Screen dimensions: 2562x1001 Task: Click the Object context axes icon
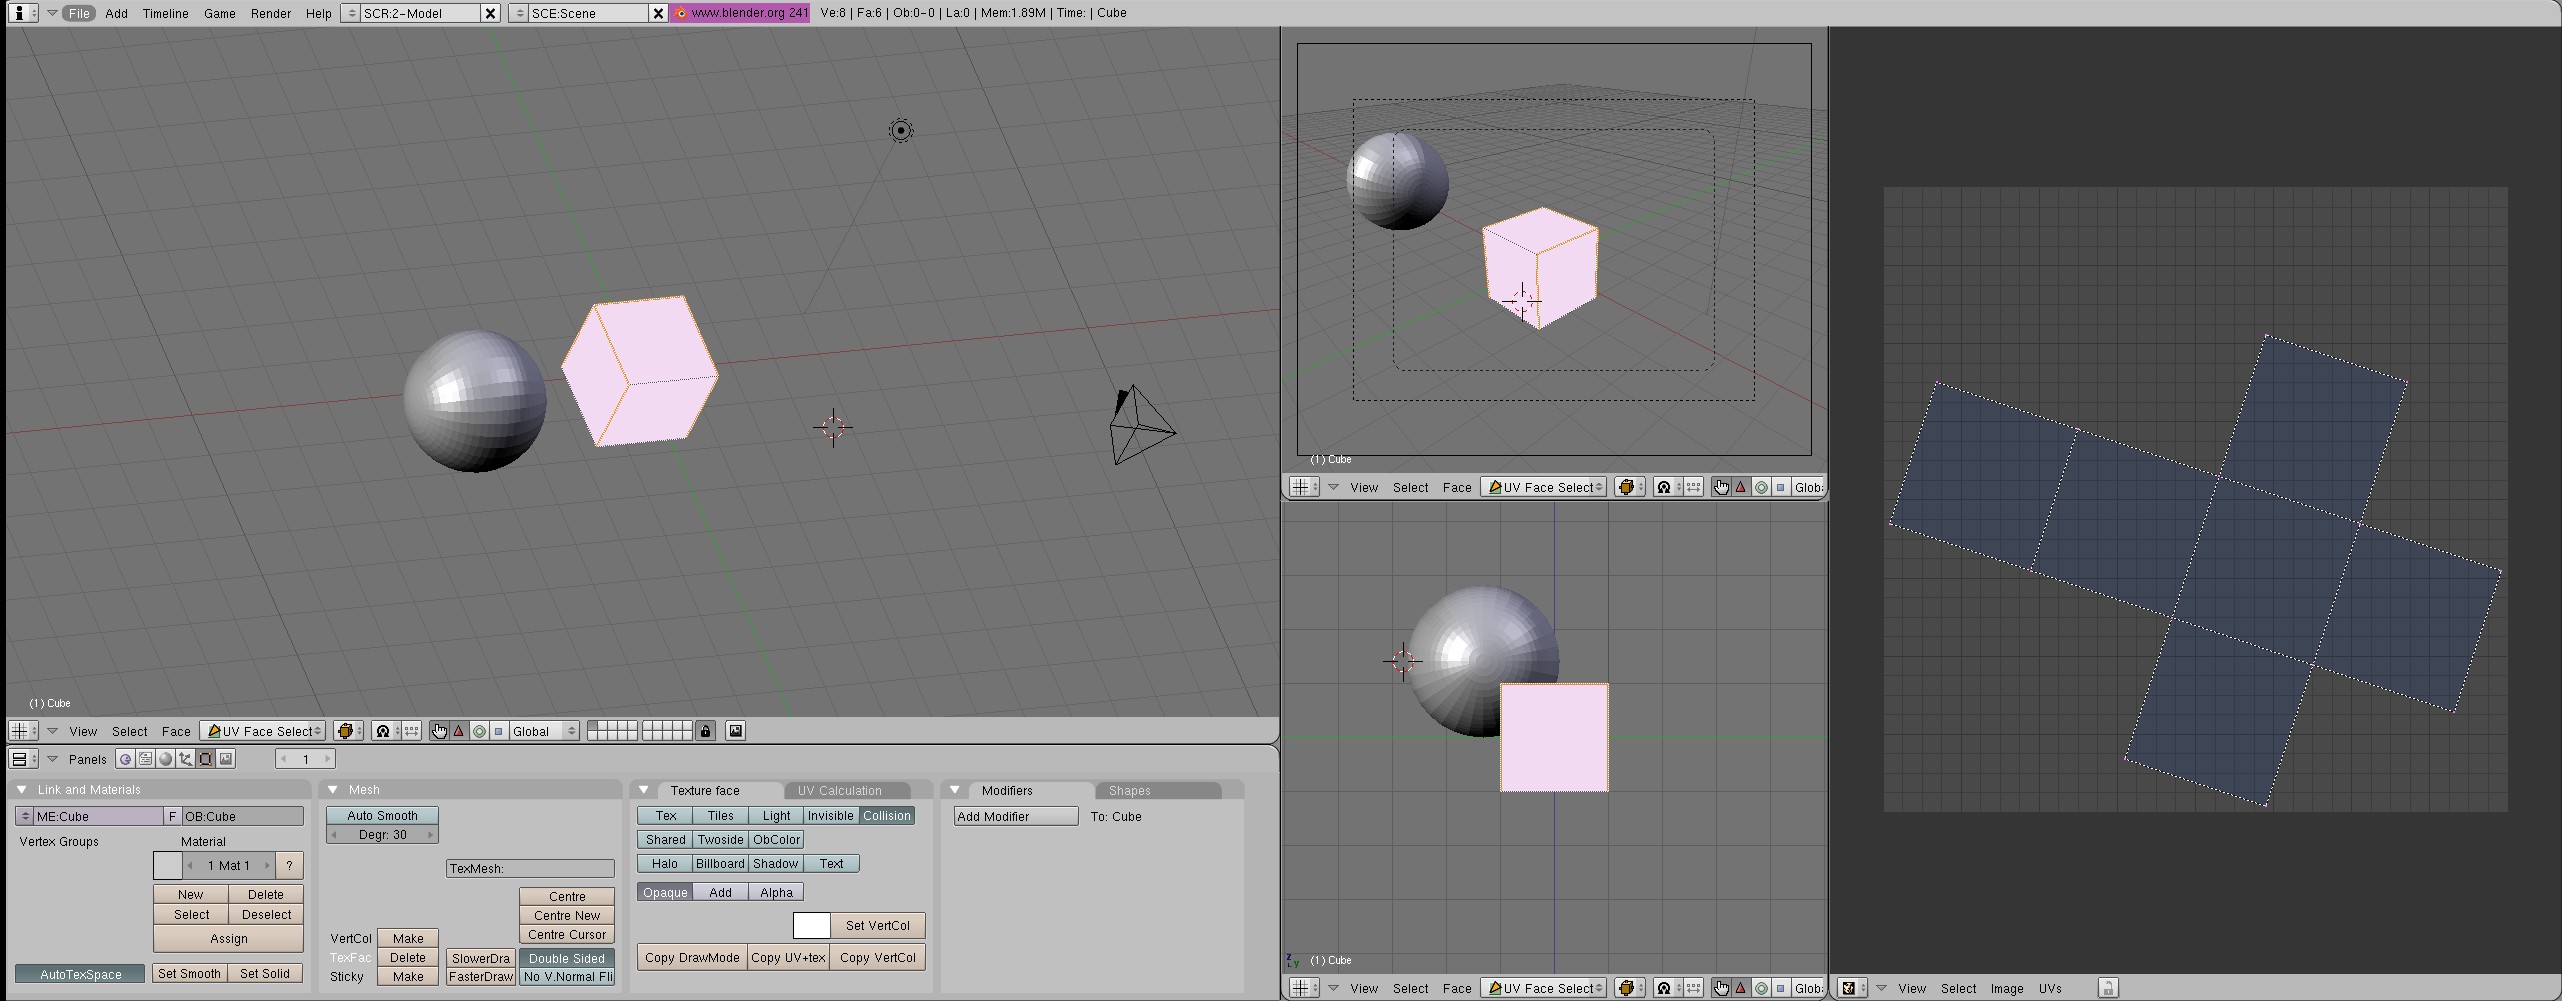point(186,759)
